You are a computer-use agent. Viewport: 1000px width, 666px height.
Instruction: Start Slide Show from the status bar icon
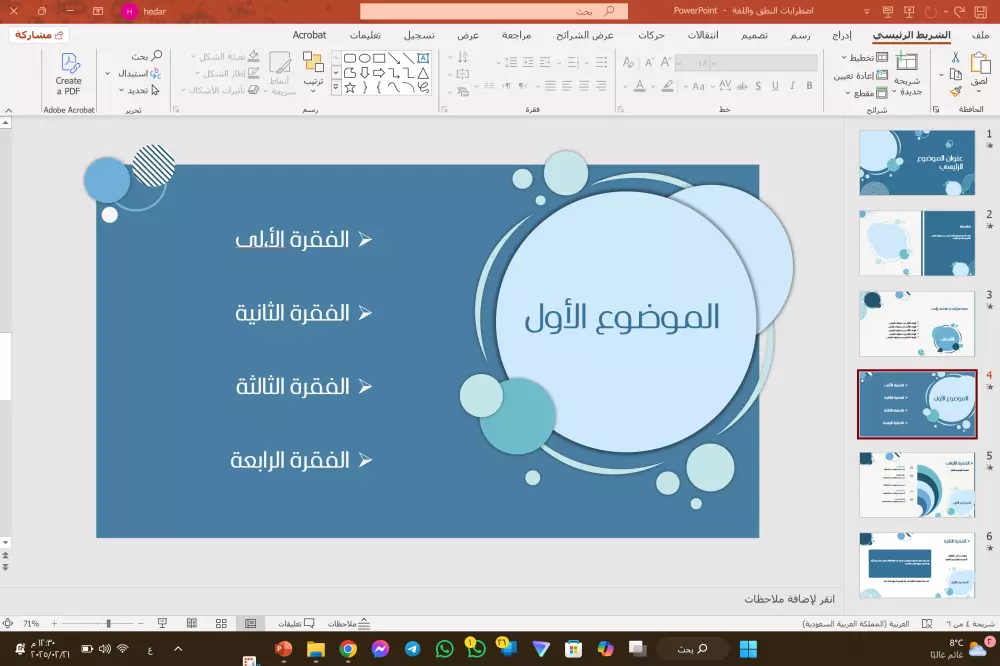coord(162,622)
